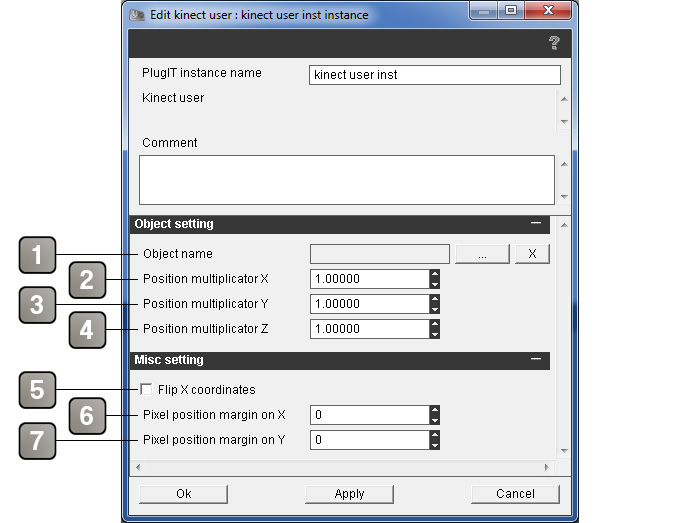The image size is (700, 523).
Task: Click Comment box scrollbar down arrow
Action: click(564, 196)
